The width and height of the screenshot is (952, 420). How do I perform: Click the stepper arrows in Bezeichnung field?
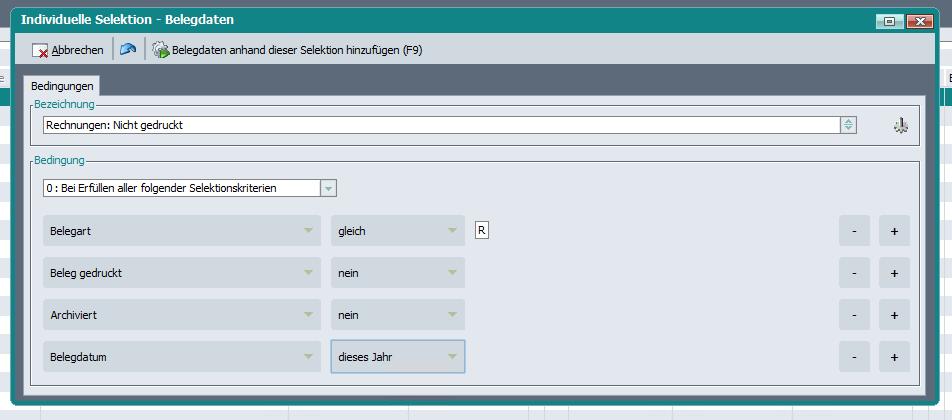click(x=848, y=125)
